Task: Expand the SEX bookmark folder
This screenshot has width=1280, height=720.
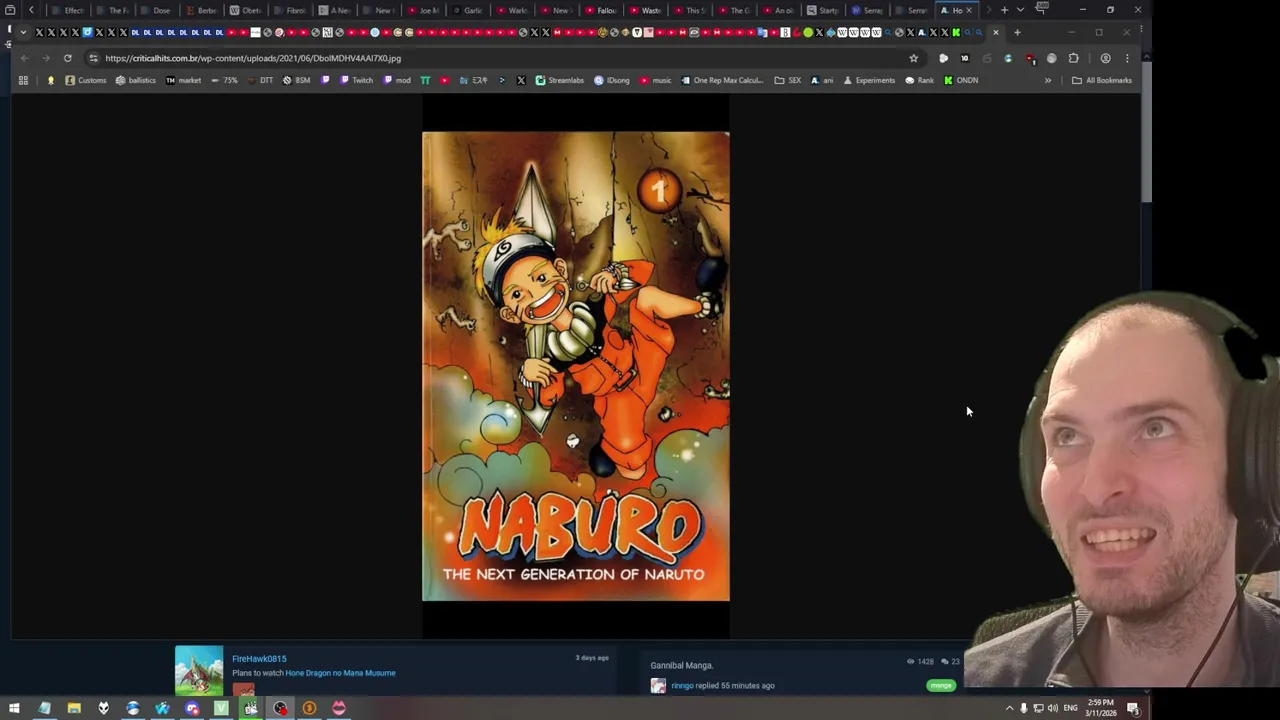Action: pyautogui.click(x=787, y=80)
